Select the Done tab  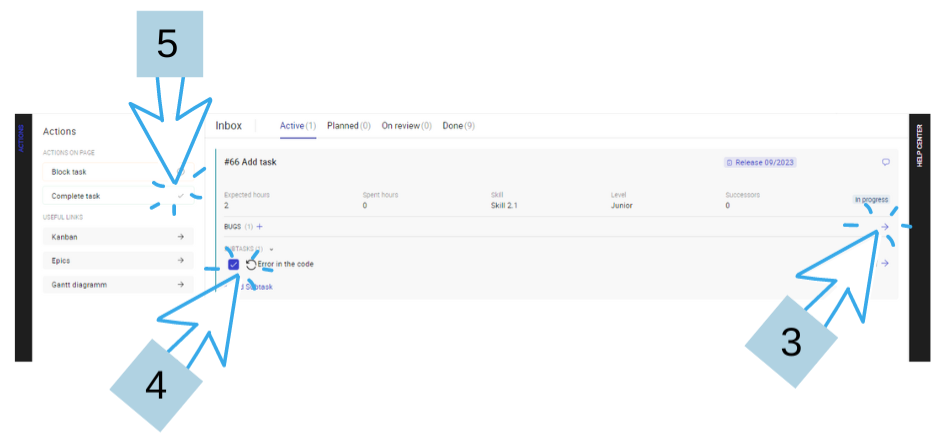click(458, 126)
